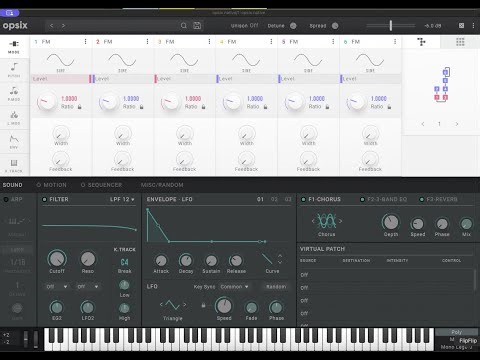
Task: Click the preset search magnifier icon
Action: click(x=184, y=25)
